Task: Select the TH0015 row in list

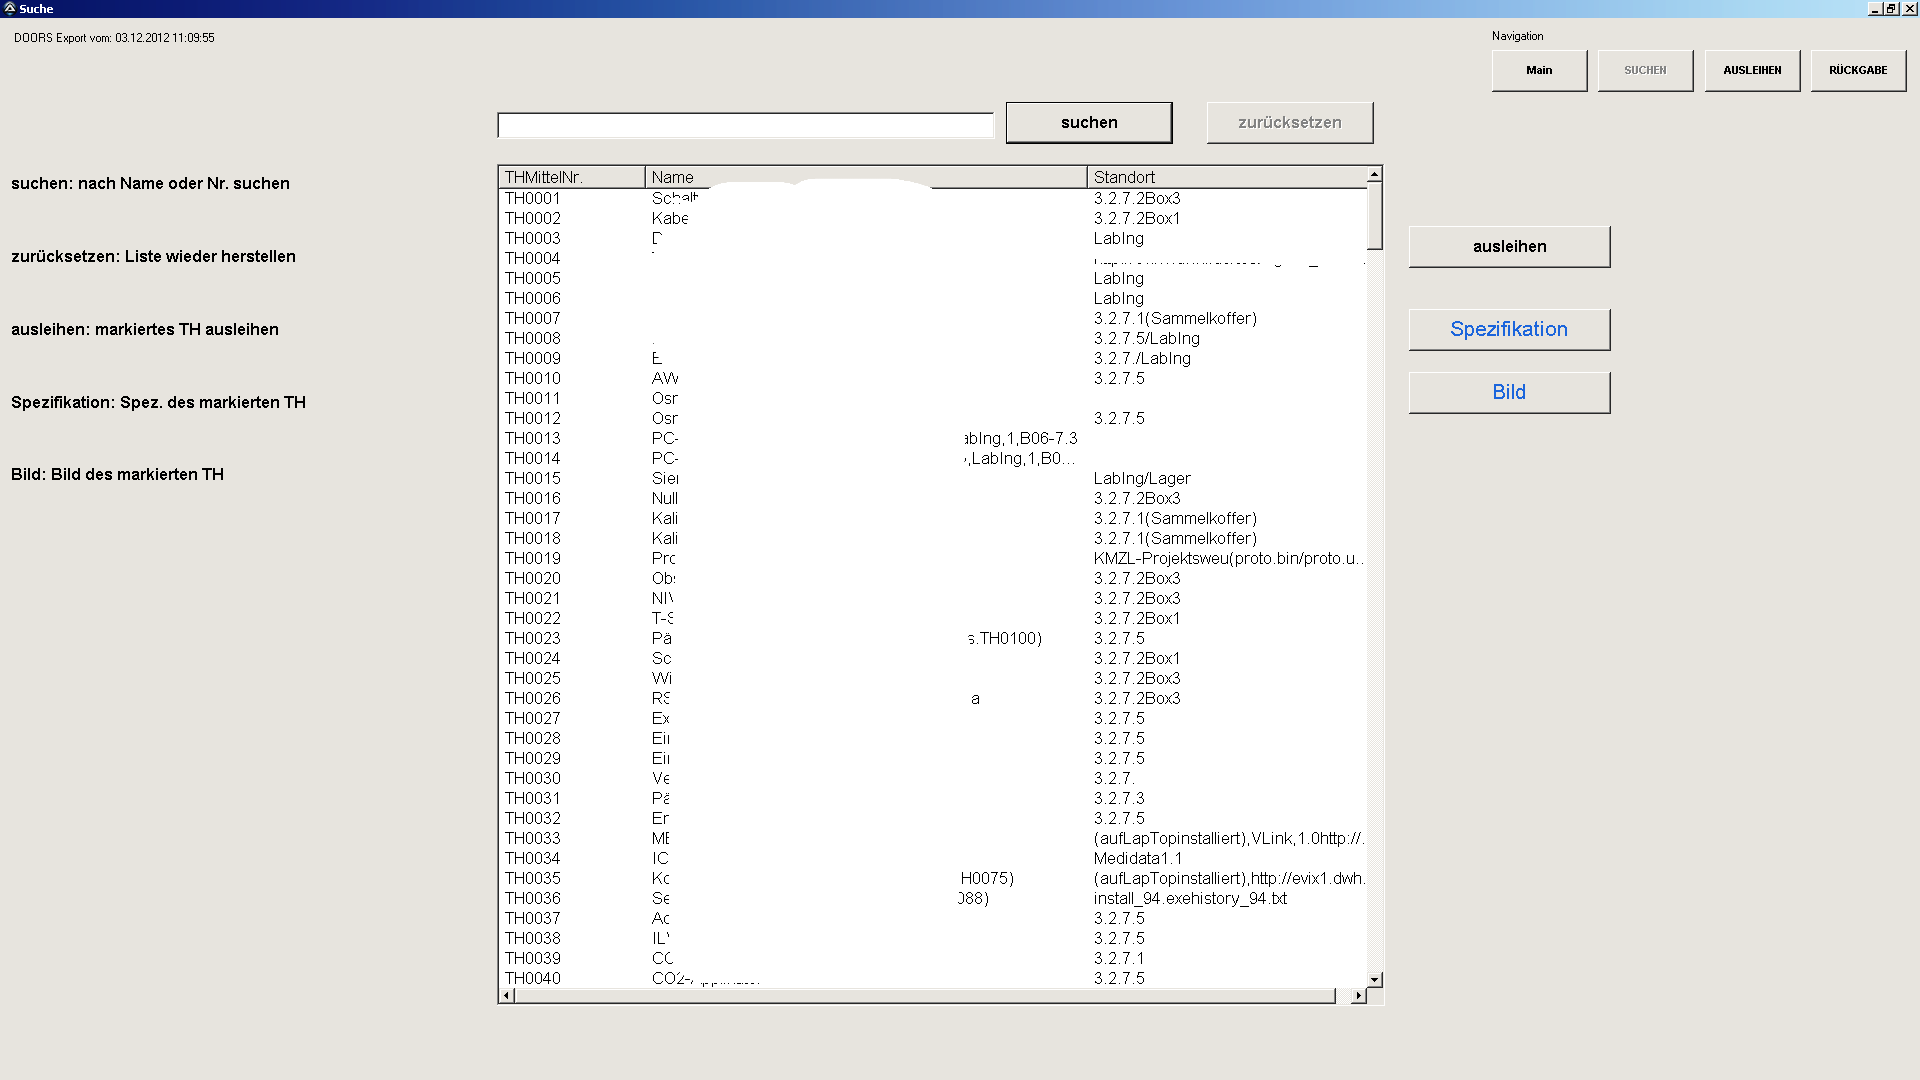Action: (x=533, y=478)
